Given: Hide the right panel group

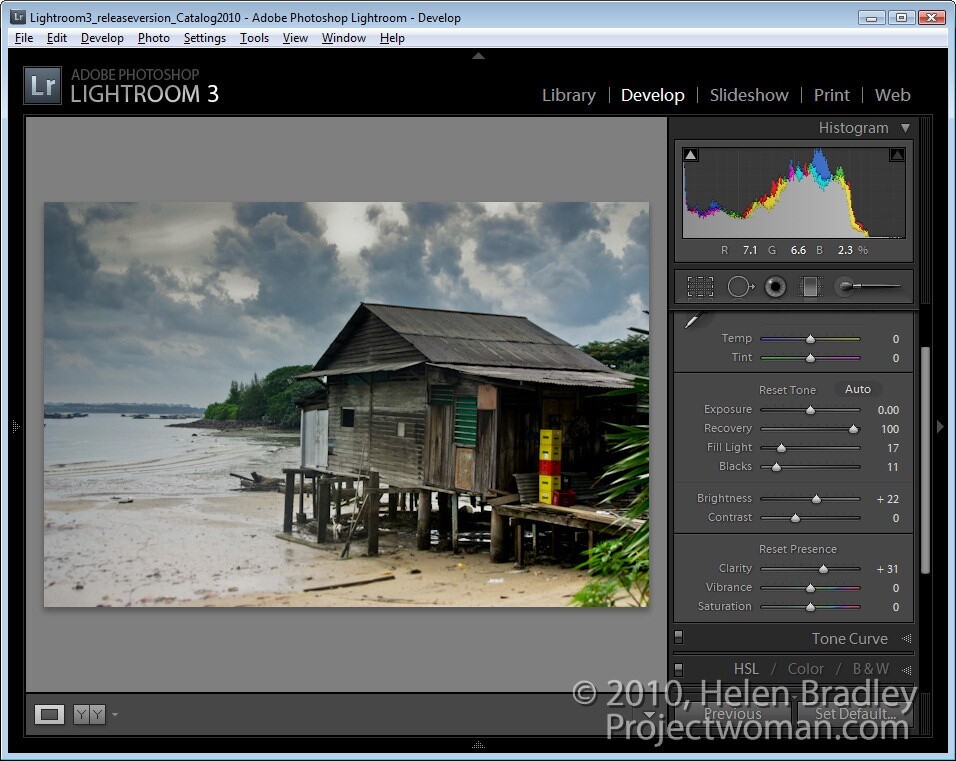Looking at the screenshot, I should 940,426.
